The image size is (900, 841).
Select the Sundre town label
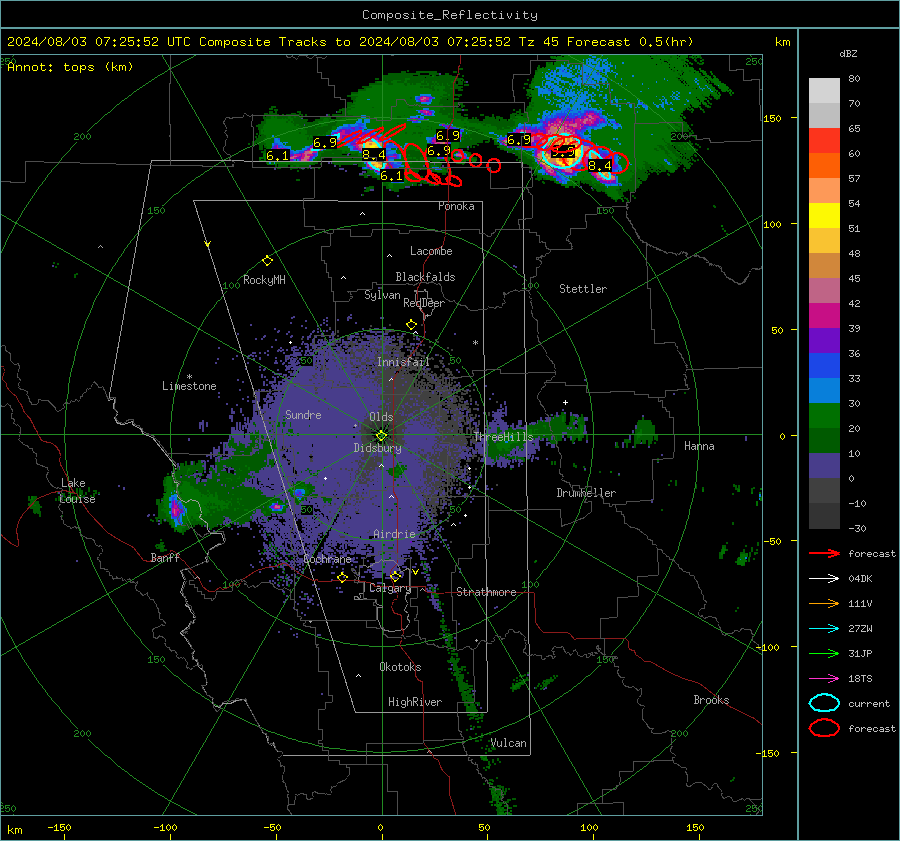(303, 414)
